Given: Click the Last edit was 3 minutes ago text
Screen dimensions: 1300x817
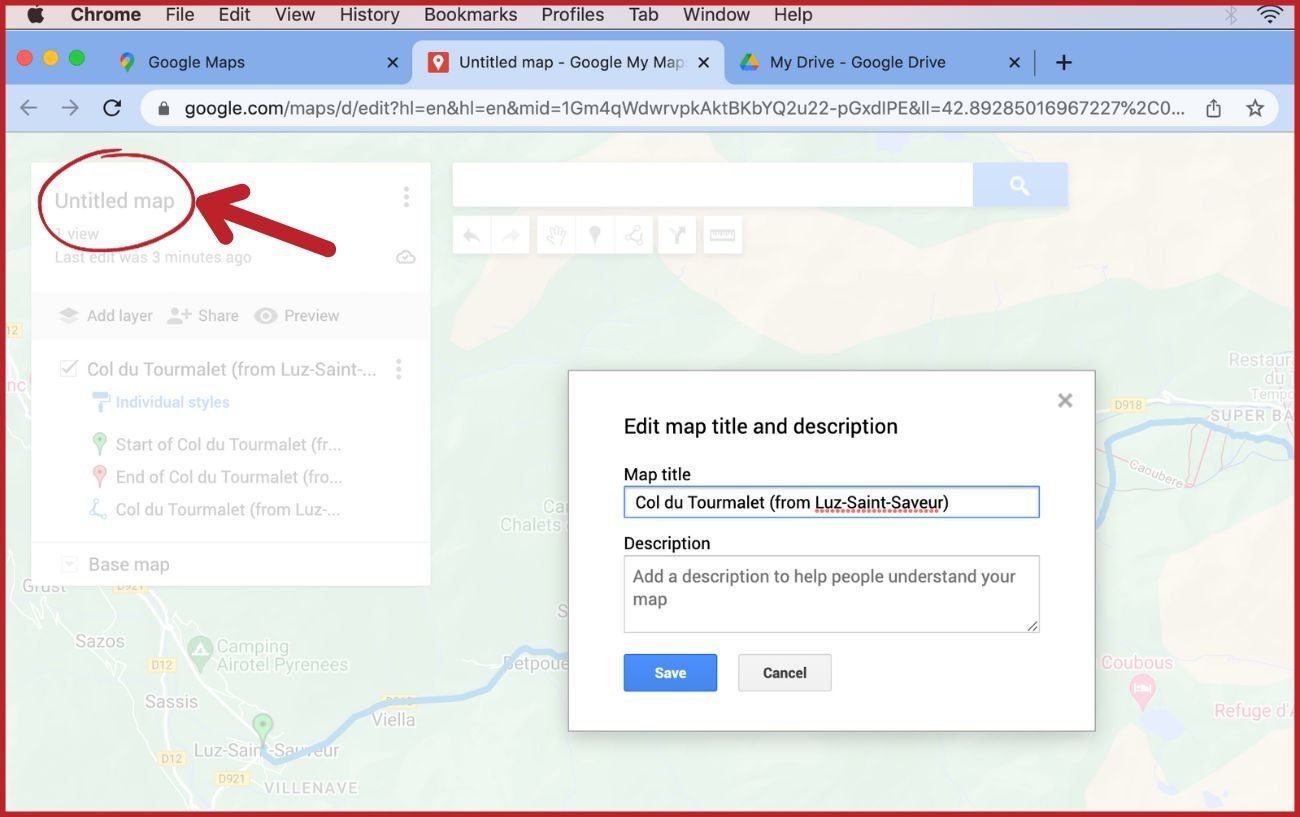Looking at the screenshot, I should pos(153,257).
